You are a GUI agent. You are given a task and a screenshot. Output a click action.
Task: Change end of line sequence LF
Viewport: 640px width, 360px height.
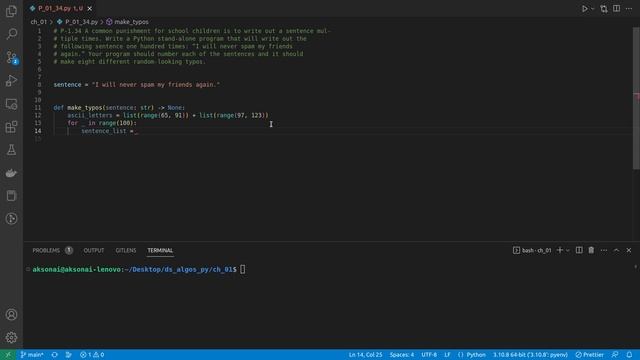tap(447, 355)
